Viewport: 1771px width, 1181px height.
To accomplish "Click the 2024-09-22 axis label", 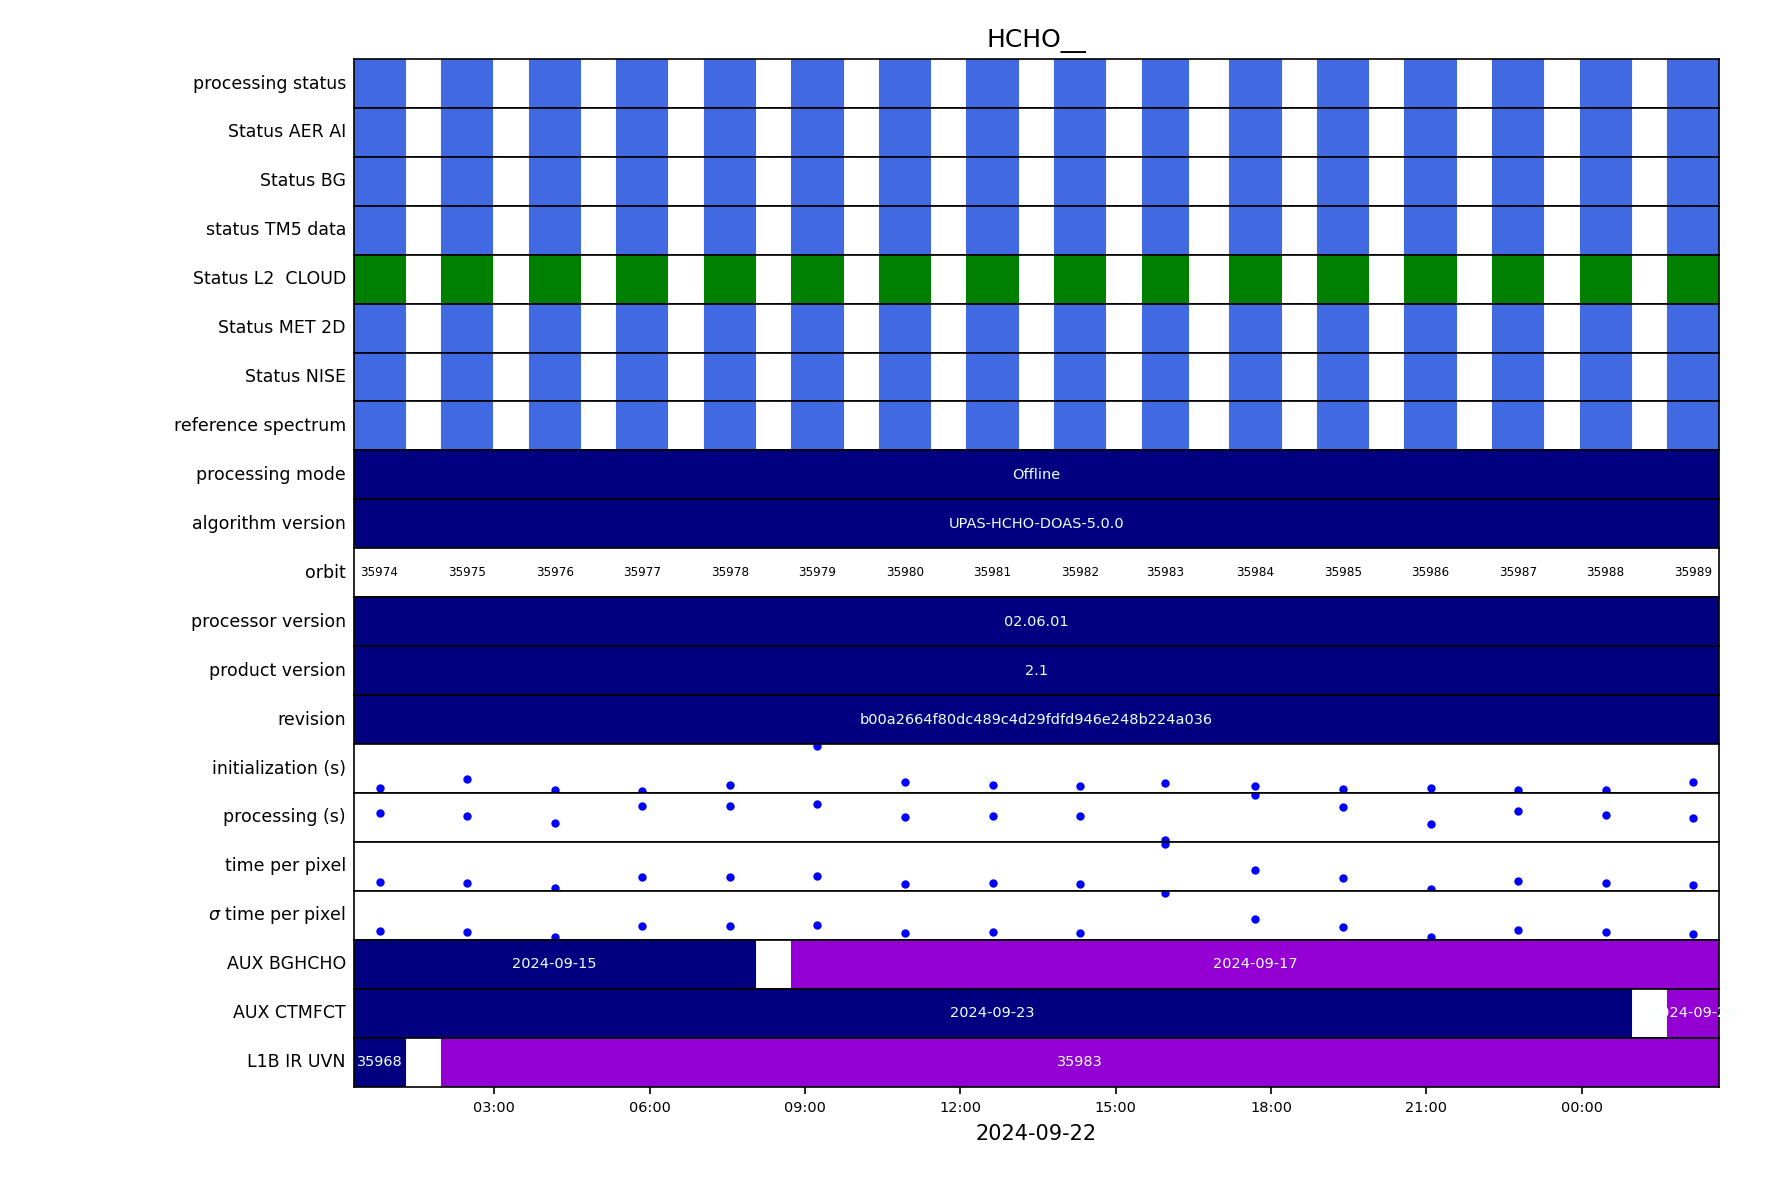I will pyautogui.click(x=1036, y=1133).
